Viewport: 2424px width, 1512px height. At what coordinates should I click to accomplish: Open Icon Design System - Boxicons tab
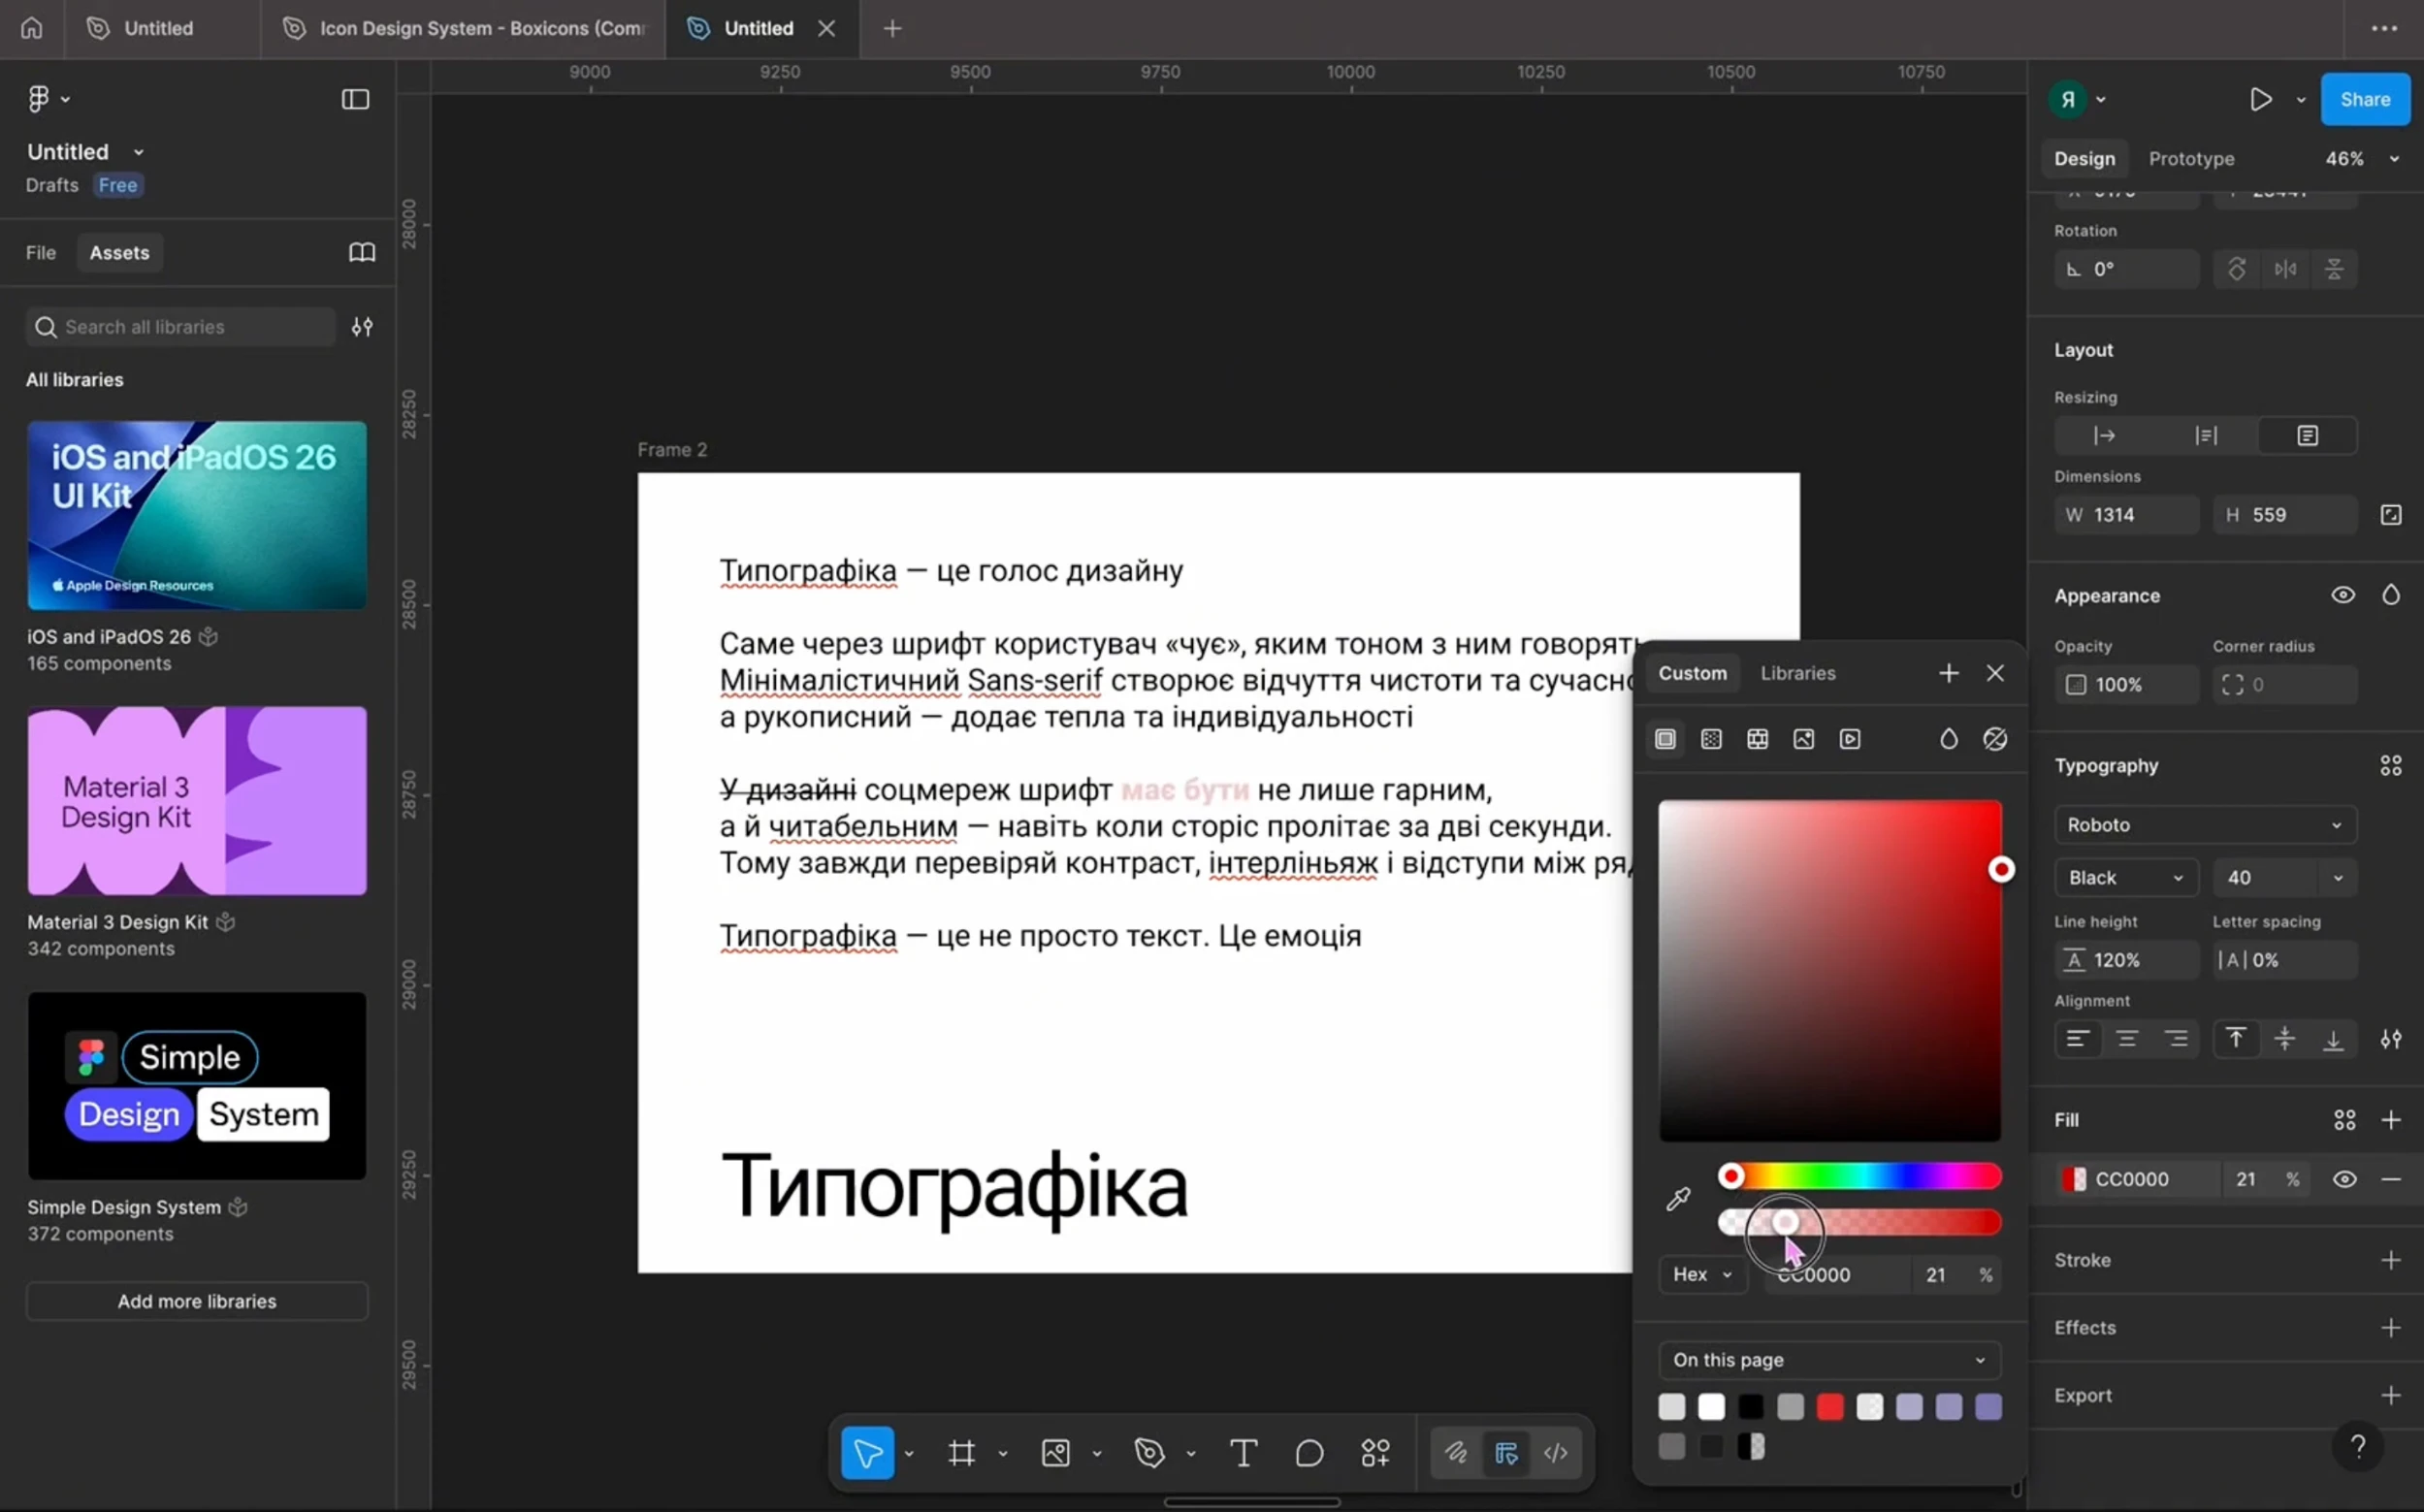pyautogui.click(x=464, y=28)
